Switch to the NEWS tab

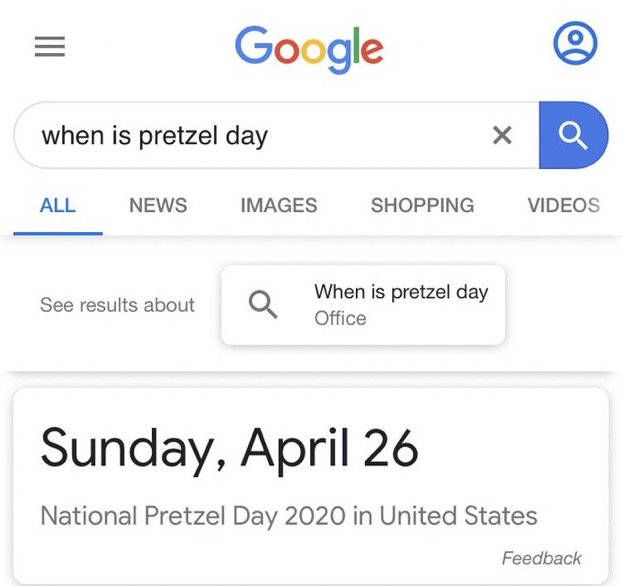click(x=158, y=206)
